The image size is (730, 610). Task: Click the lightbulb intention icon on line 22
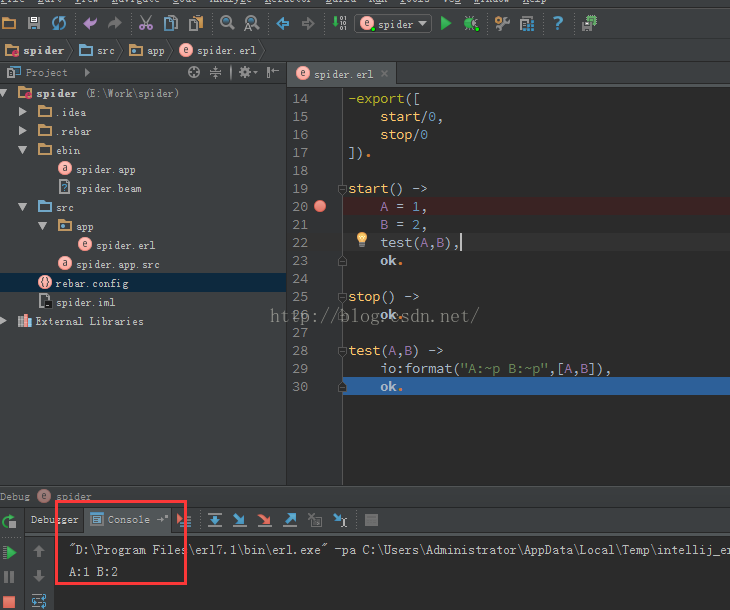tap(362, 240)
